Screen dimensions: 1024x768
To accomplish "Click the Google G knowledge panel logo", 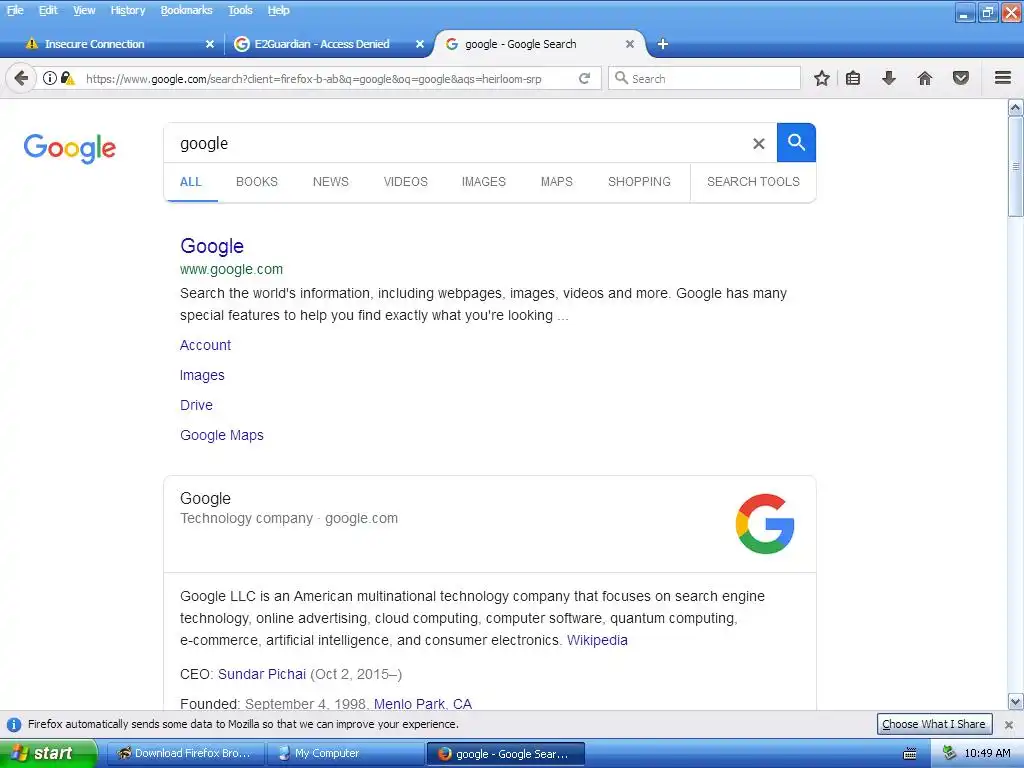I will pyautogui.click(x=765, y=524).
